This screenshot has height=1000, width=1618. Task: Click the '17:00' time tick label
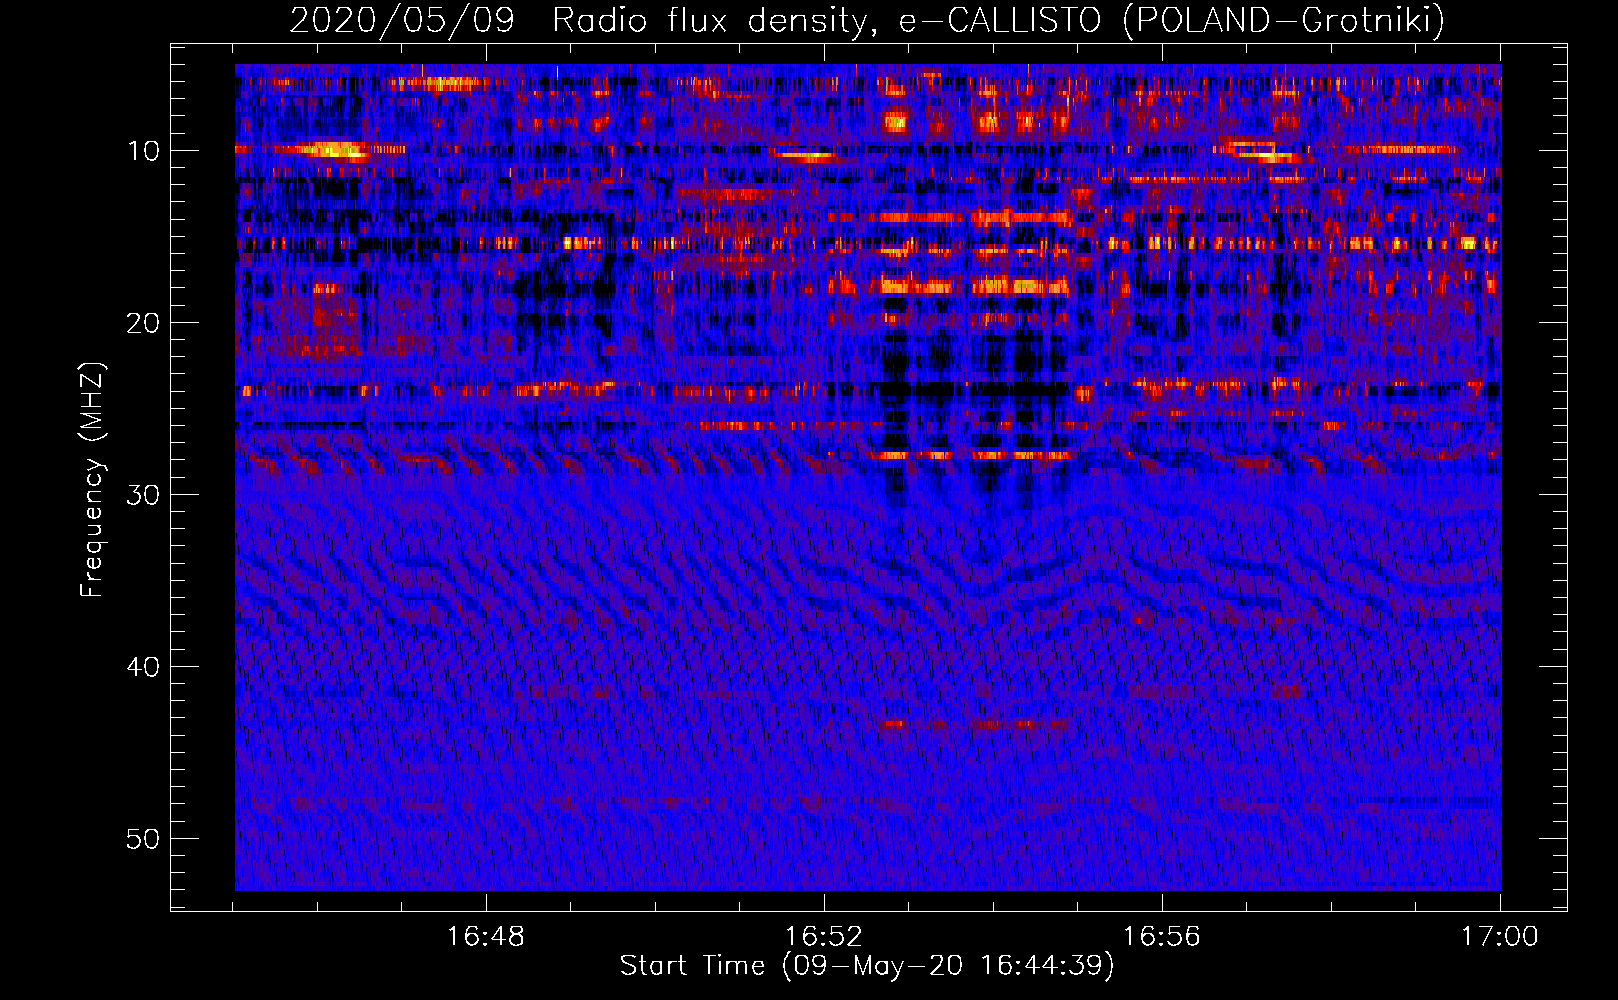1499,937
